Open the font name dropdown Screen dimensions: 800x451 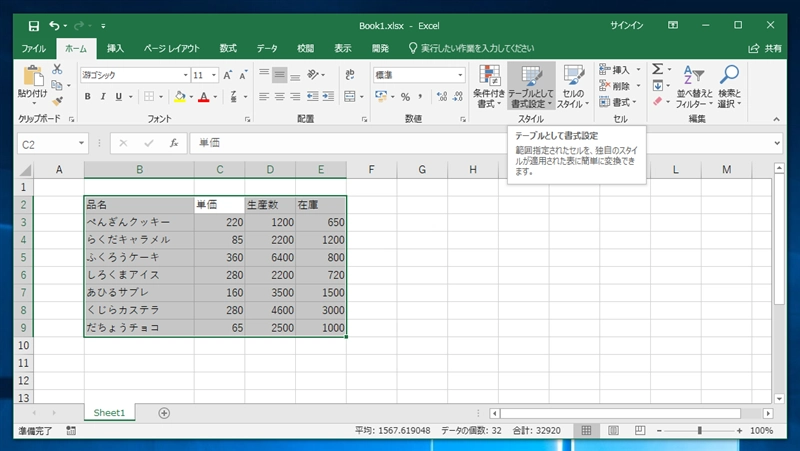185,76
